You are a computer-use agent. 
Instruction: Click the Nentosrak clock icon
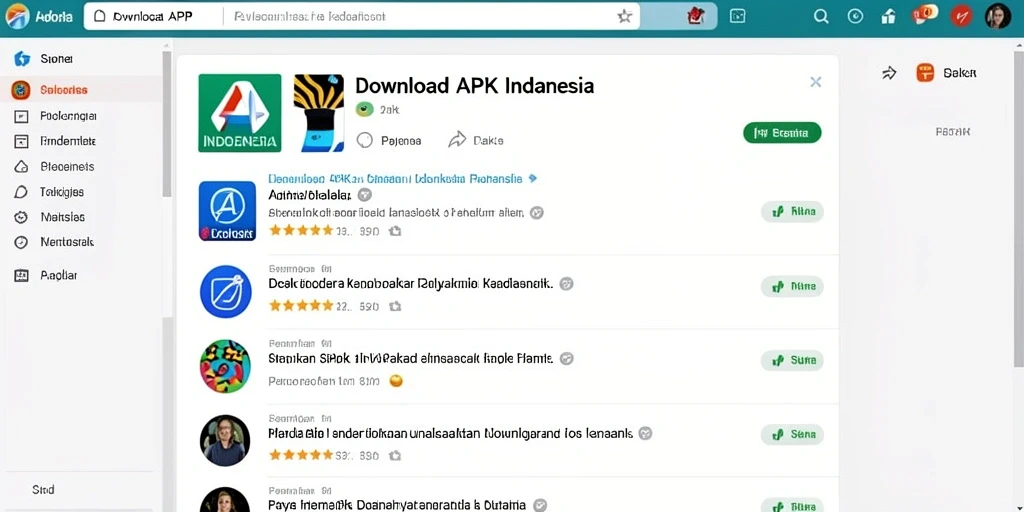pos(21,242)
